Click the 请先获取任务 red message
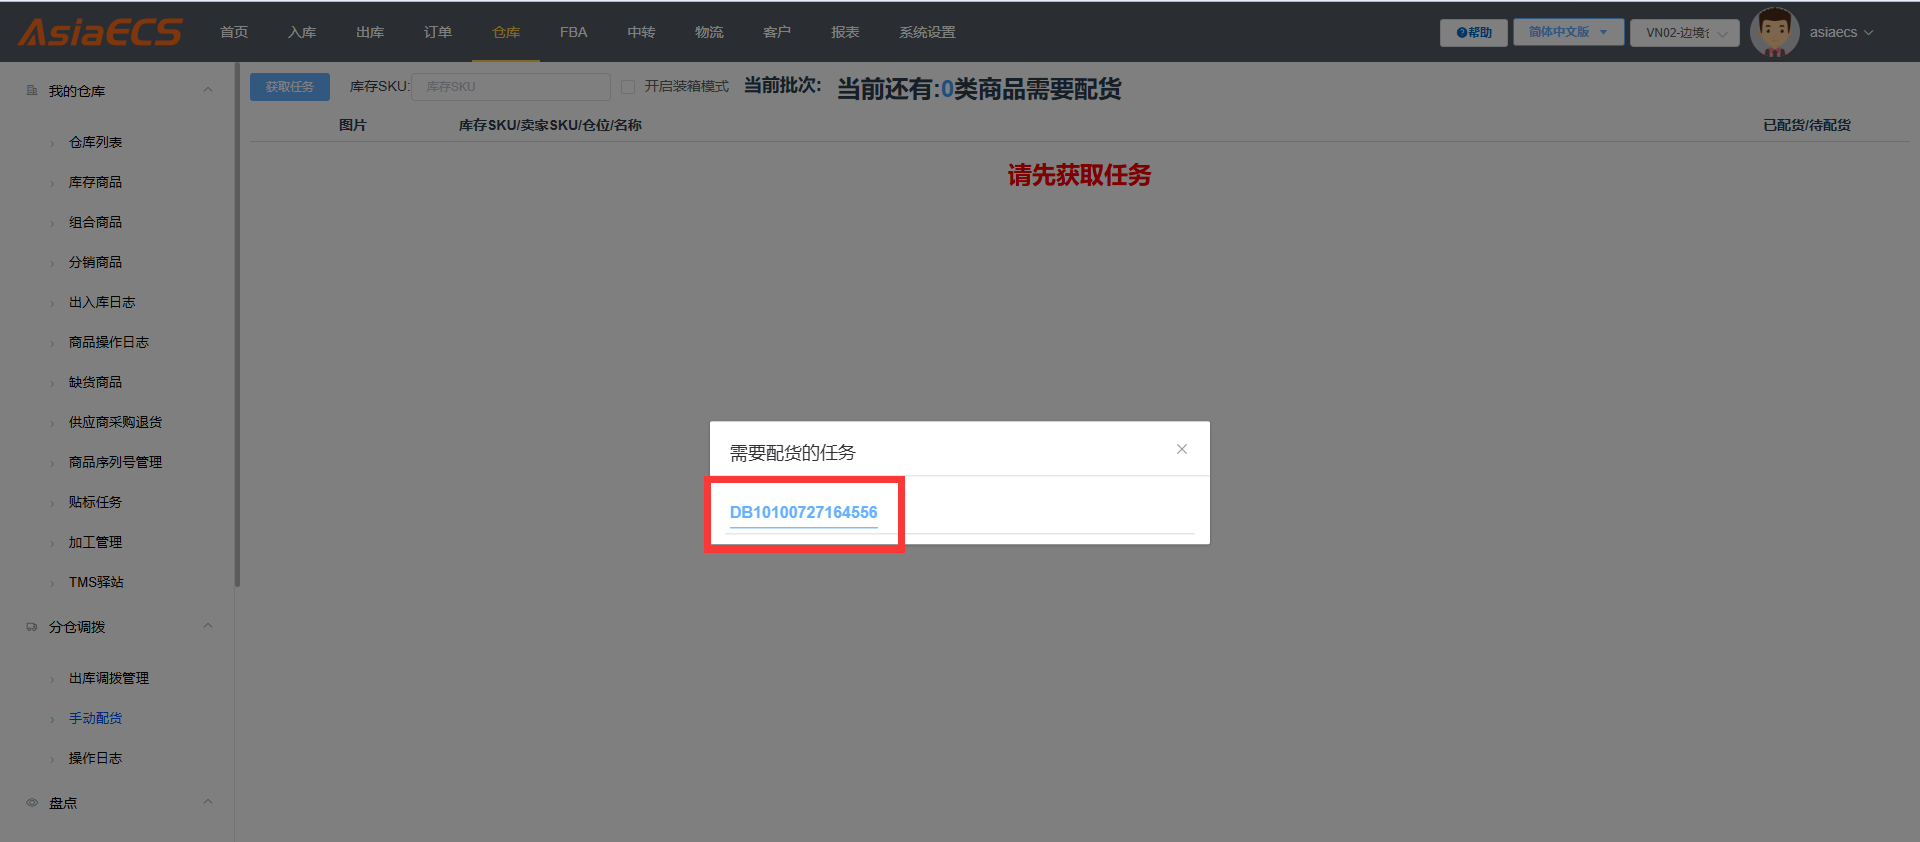 point(1079,175)
